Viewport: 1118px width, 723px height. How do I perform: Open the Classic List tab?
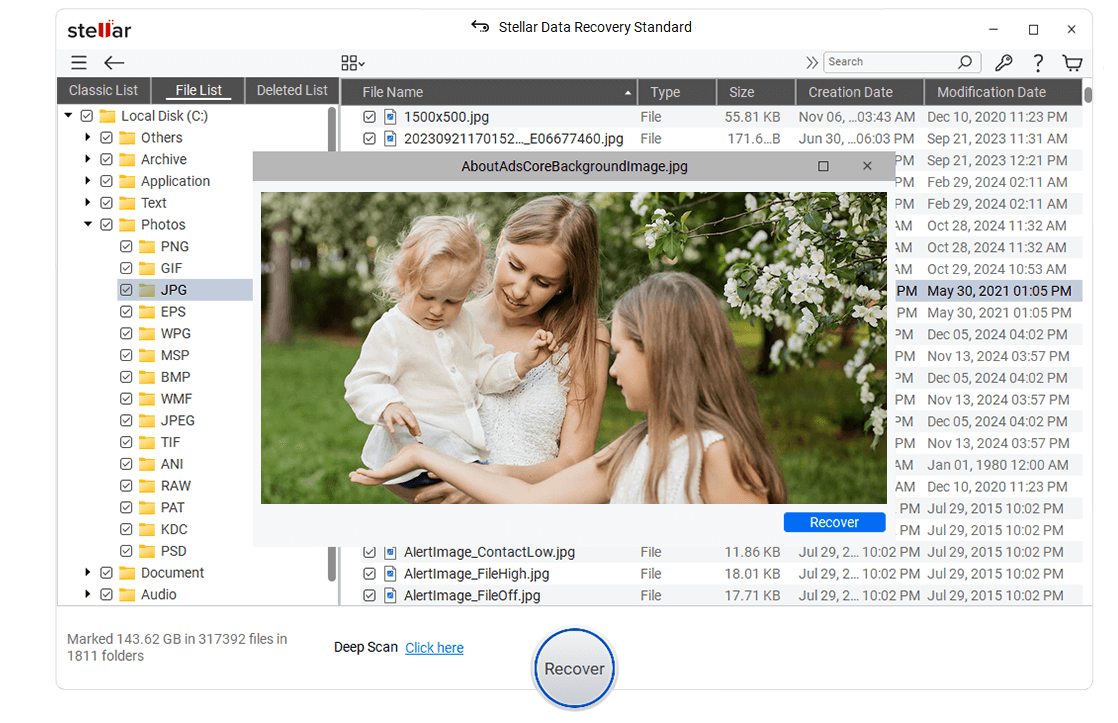[103, 90]
